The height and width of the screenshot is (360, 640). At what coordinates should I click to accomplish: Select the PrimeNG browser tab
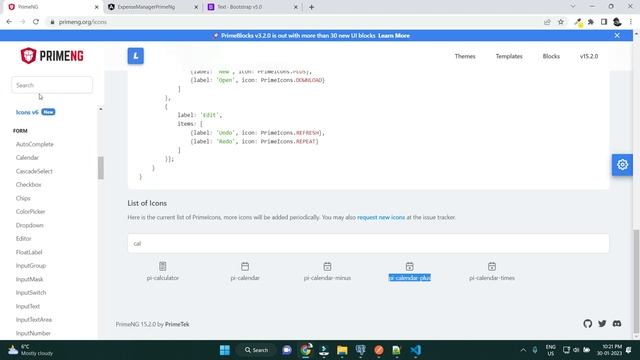click(52, 7)
